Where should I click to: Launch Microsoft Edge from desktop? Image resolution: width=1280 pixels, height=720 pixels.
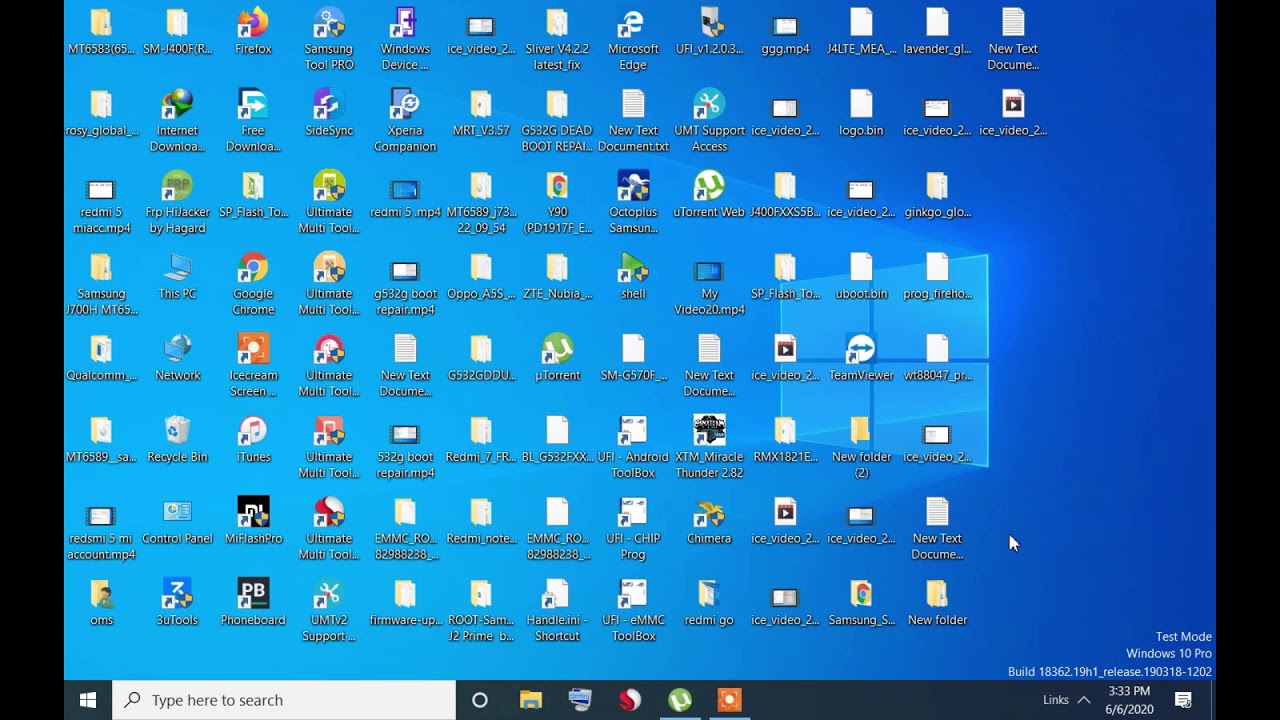point(633,40)
